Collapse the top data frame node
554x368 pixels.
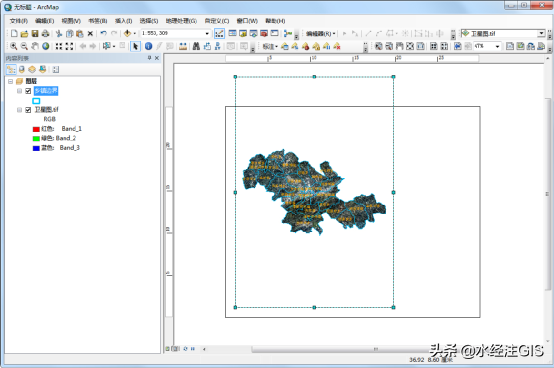pyautogui.click(x=11, y=82)
